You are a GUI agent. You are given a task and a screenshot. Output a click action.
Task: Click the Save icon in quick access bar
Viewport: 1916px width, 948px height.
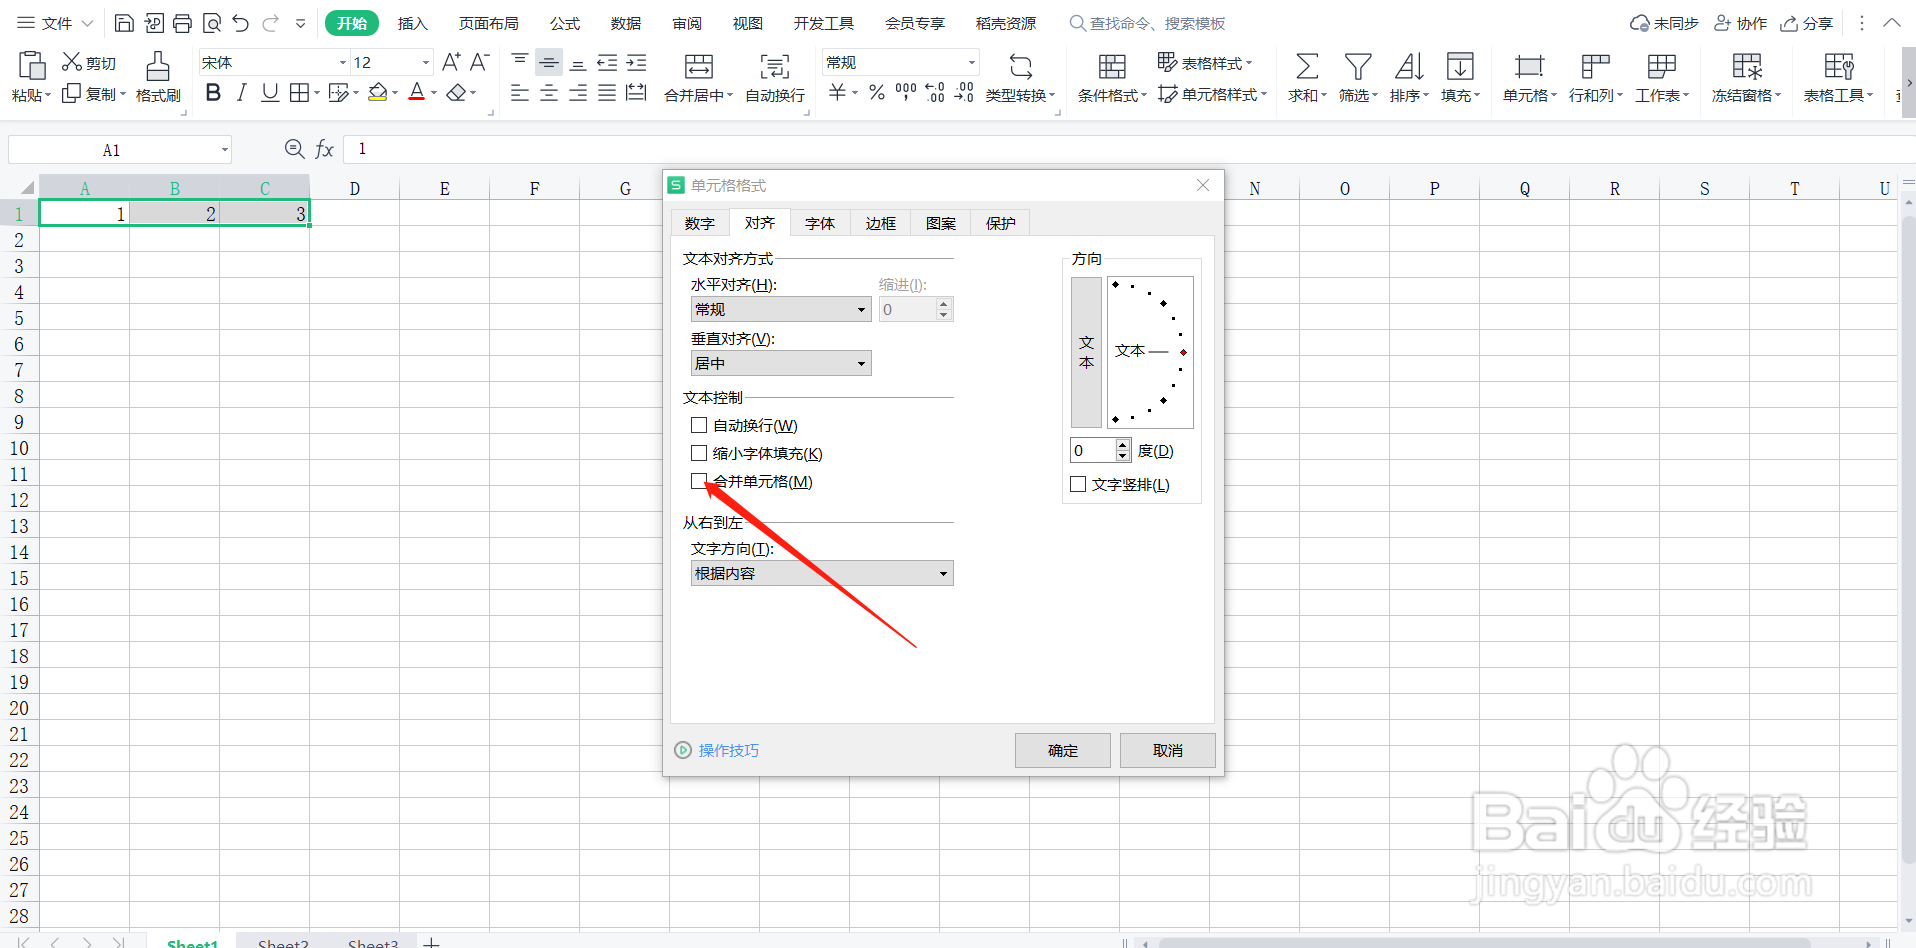tap(124, 23)
